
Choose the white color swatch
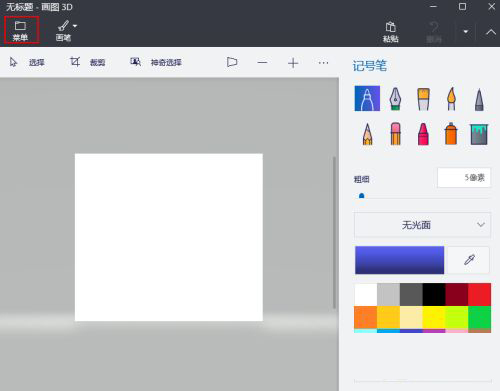tap(366, 295)
